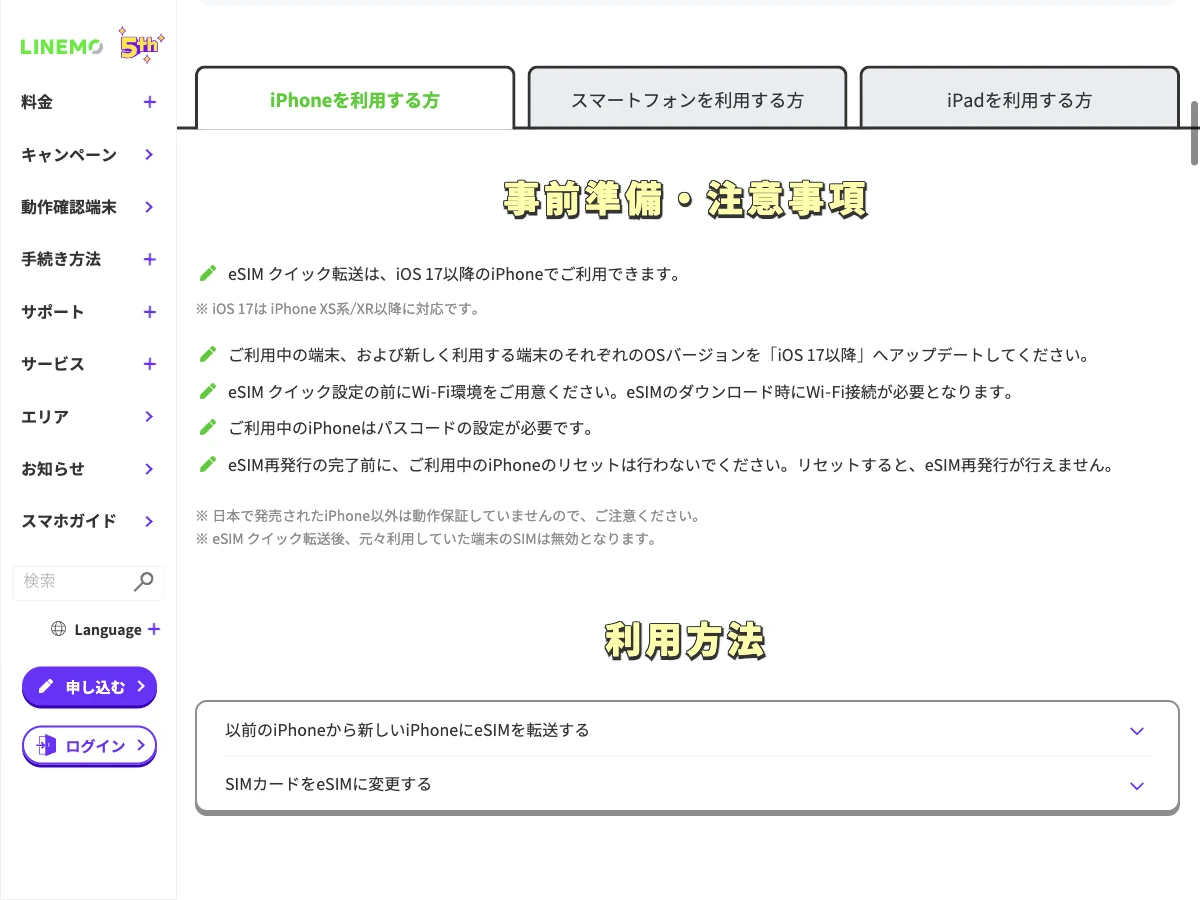This screenshot has width=1200, height=900.
Task: Expand the 料金 menu plus sign
Action: (x=150, y=102)
